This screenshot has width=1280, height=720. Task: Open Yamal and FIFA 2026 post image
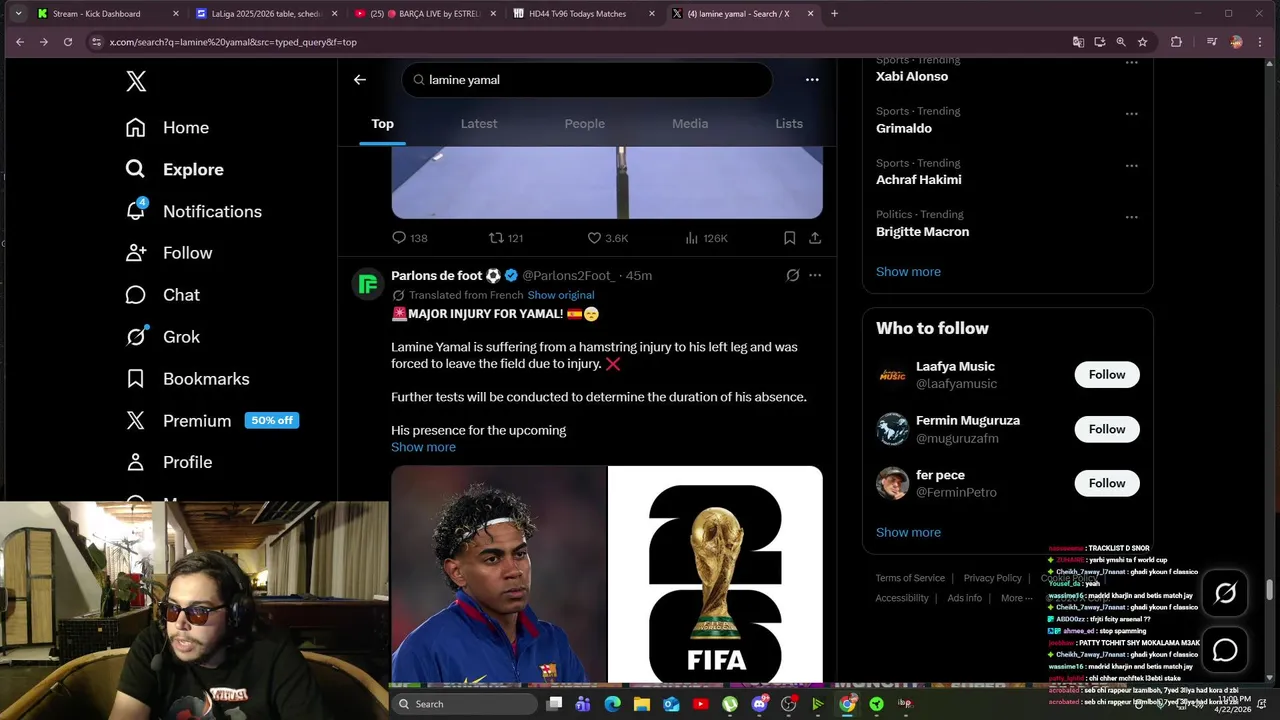click(607, 574)
